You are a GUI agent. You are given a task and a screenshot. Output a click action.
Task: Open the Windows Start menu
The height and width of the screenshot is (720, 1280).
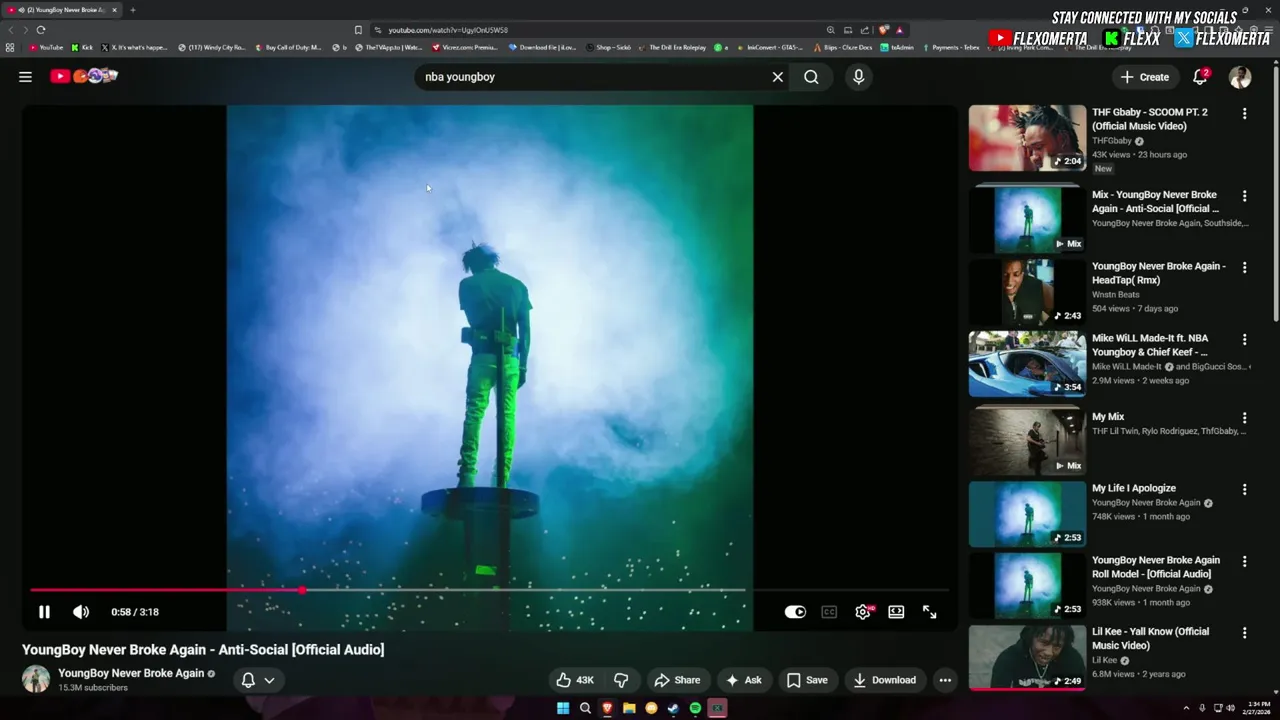click(x=563, y=708)
